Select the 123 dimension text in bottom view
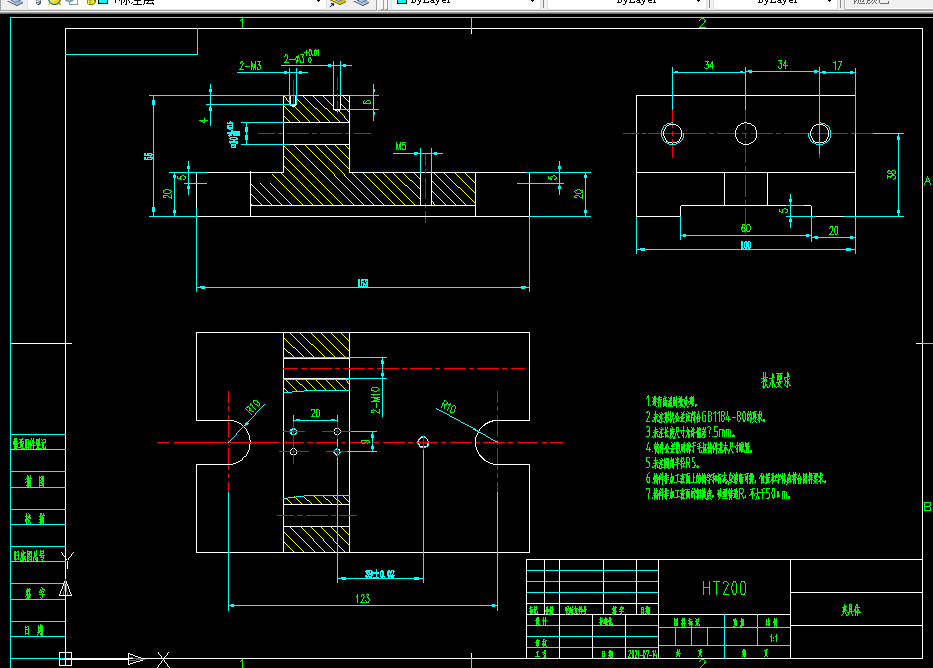The height and width of the screenshot is (668, 933). pos(363,598)
